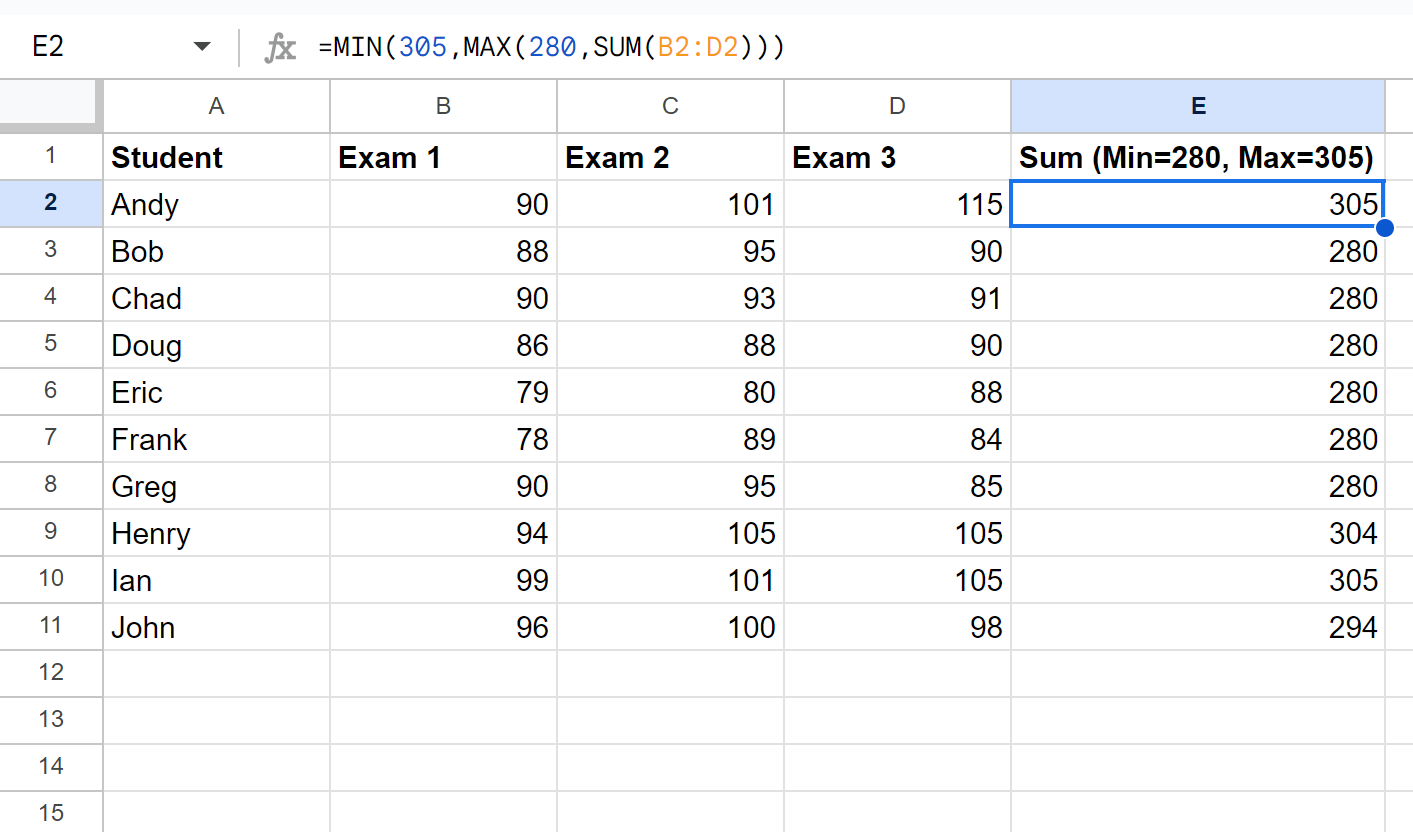Screen dimensions: 1413x832
Task: Click the fx function icon
Action: pyautogui.click(x=280, y=47)
